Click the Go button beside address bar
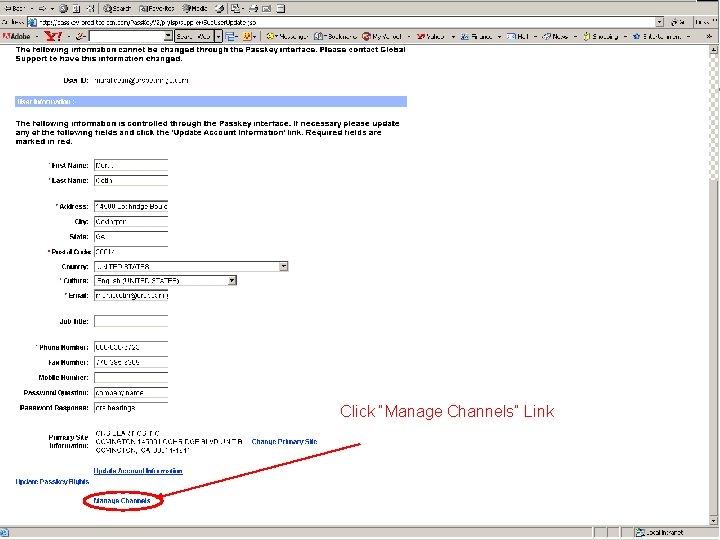This screenshot has width=720, height=540. pyautogui.click(x=678, y=22)
